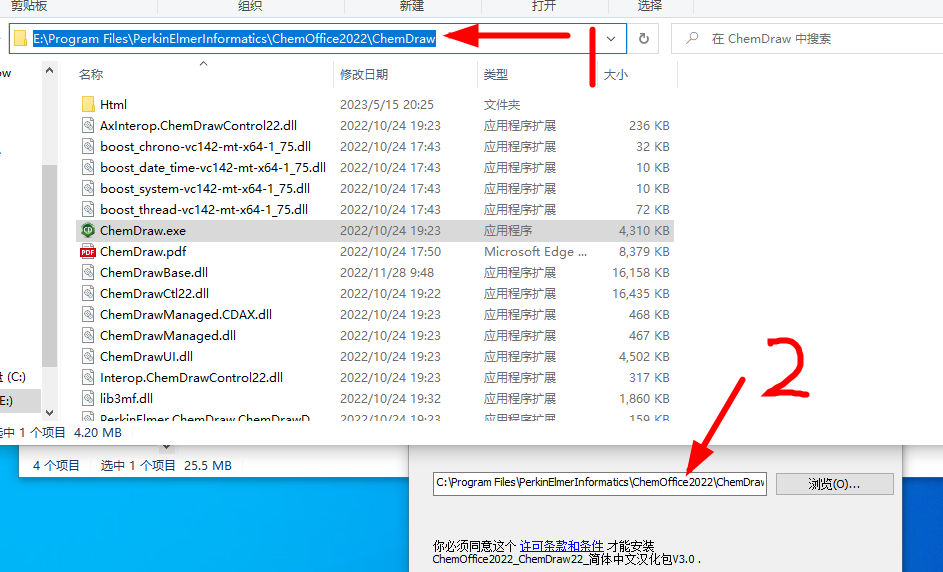Image resolution: width=943 pixels, height=572 pixels.
Task: Expand the address bar history dropdown
Action: click(611, 38)
